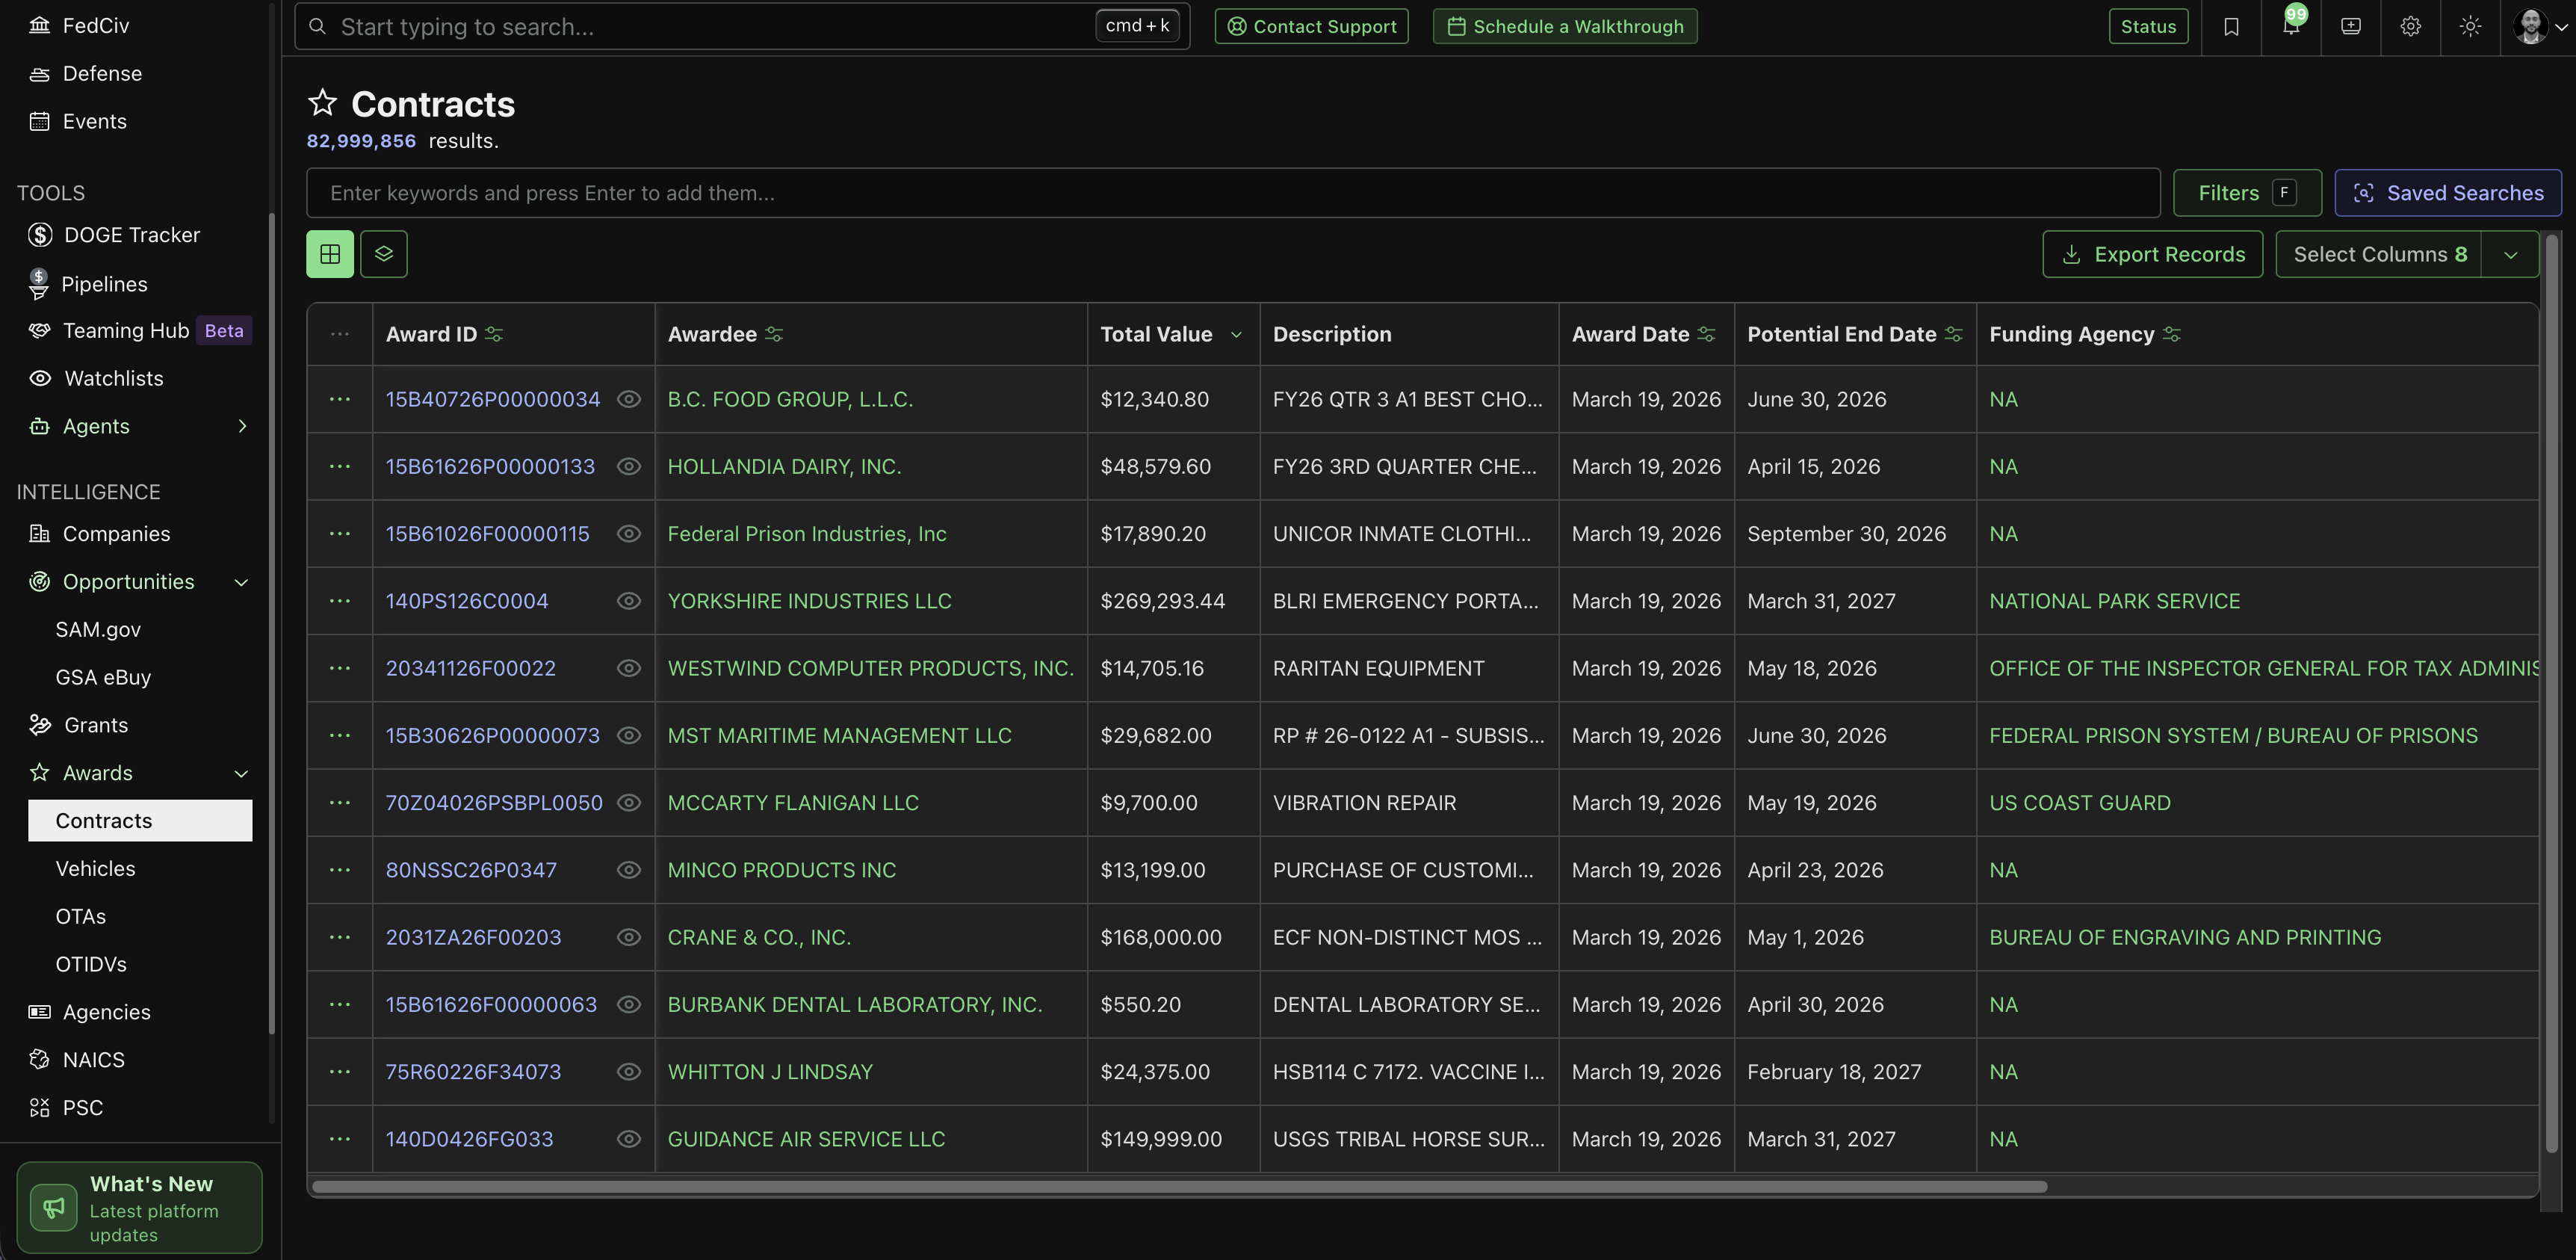Viewport: 2576px width, 1260px height.
Task: Click Contact Support button
Action: pyautogui.click(x=1311, y=26)
